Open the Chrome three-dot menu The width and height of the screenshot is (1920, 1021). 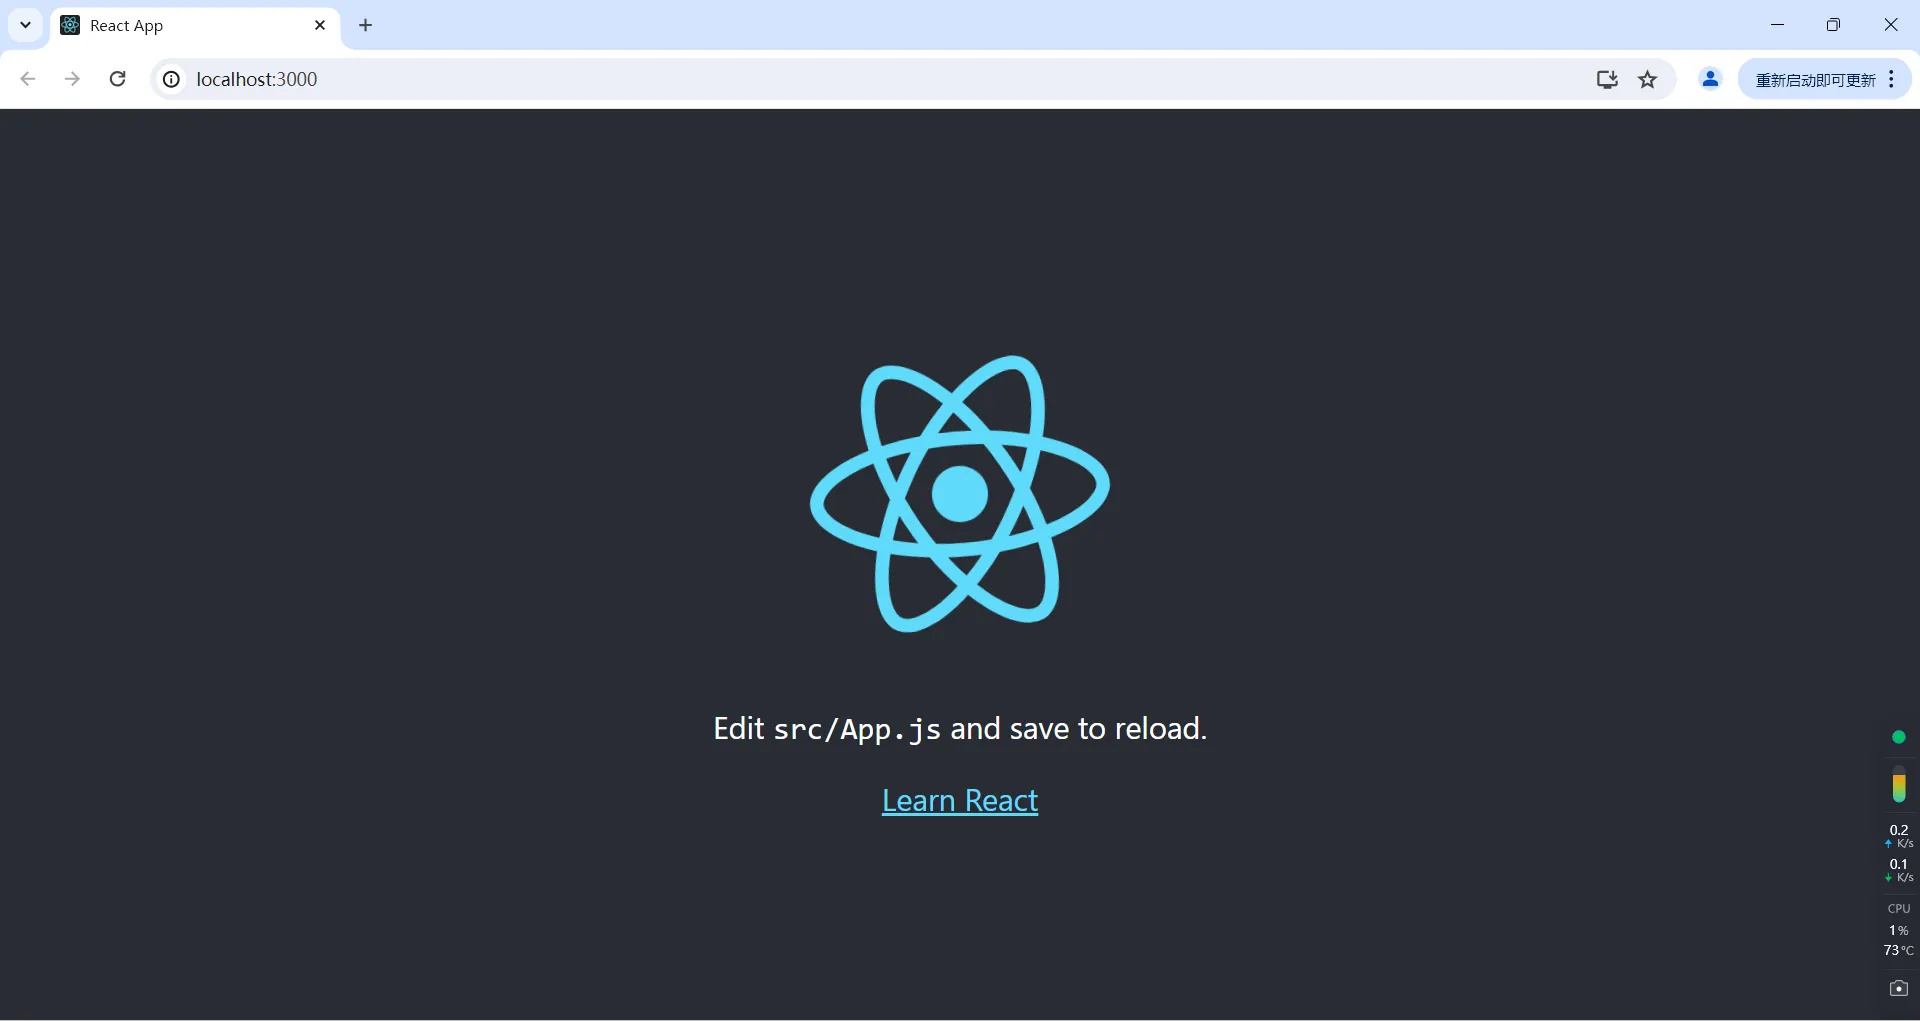(1893, 79)
